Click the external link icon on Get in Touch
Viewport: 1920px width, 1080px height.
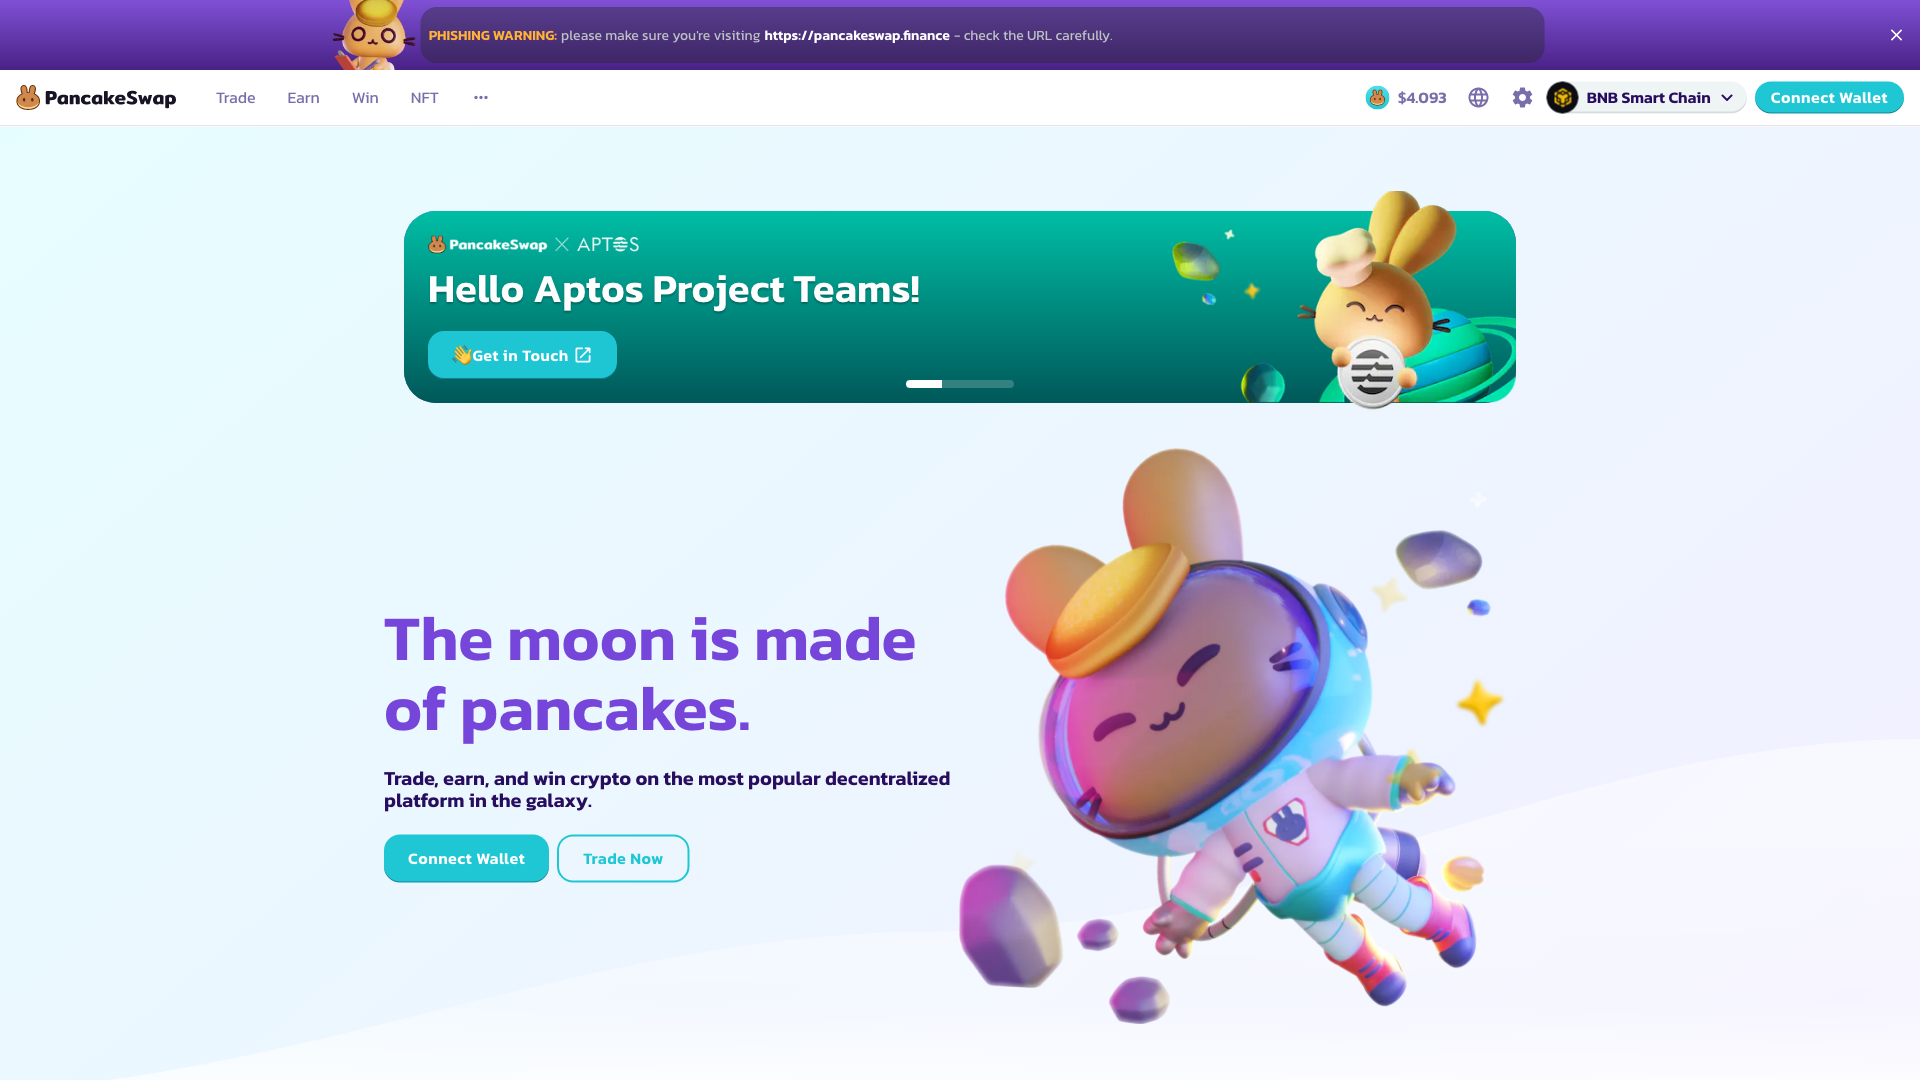(x=583, y=355)
